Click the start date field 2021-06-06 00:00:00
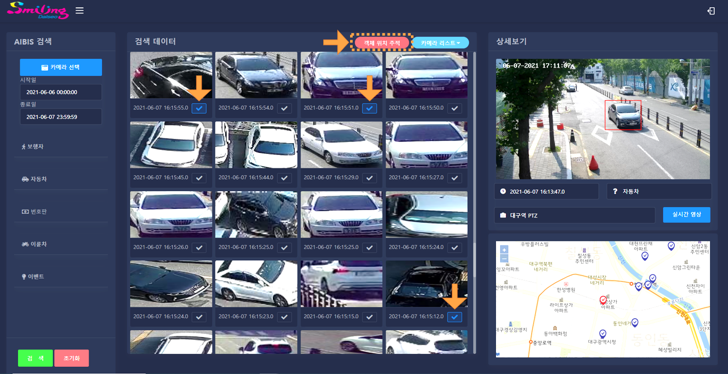 coord(61,92)
